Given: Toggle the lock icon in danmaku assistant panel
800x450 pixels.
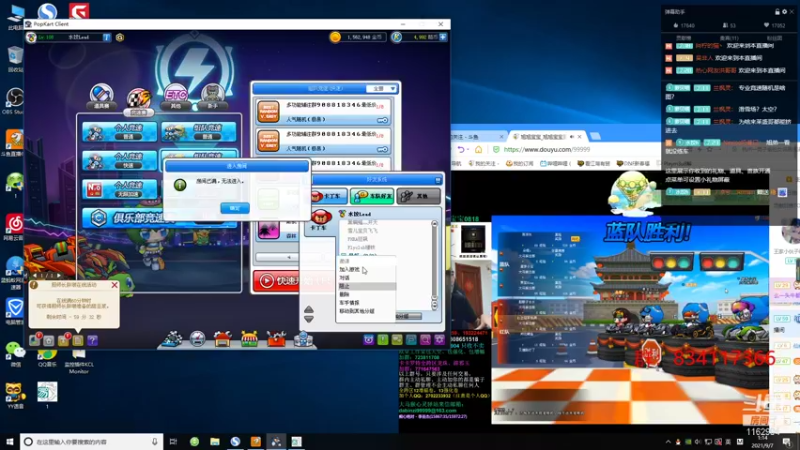Looking at the screenshot, I should click(777, 12).
